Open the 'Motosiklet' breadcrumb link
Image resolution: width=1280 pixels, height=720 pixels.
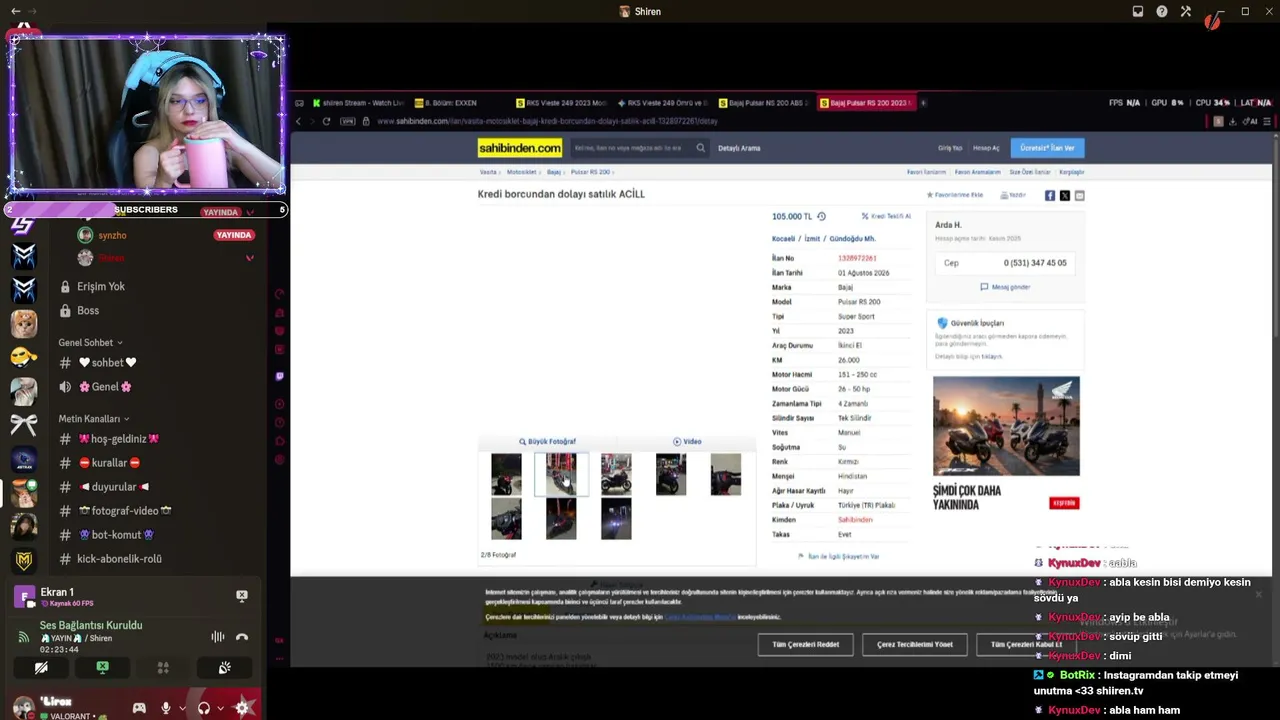tap(522, 172)
